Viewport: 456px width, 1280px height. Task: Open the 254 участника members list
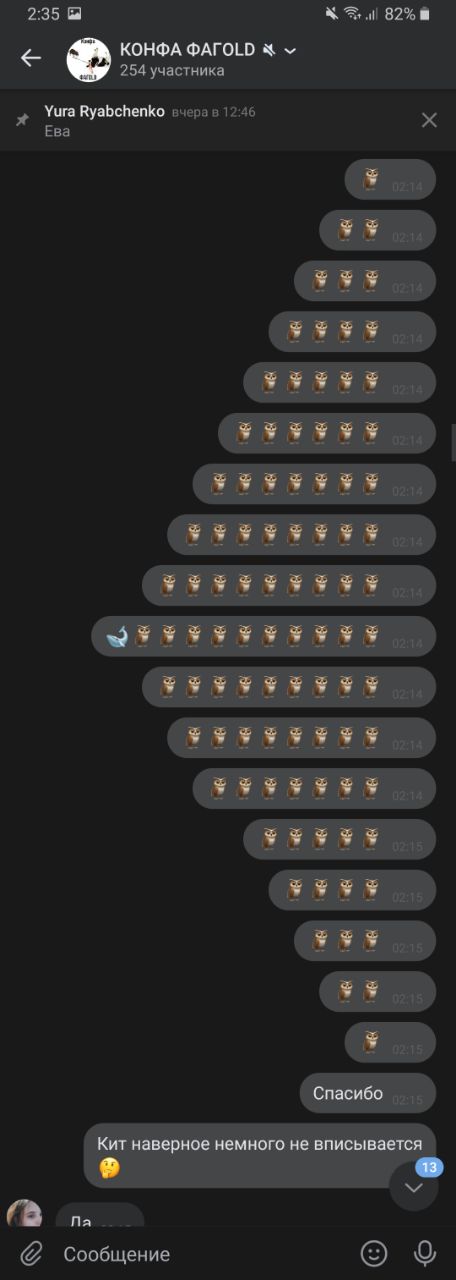pos(172,71)
